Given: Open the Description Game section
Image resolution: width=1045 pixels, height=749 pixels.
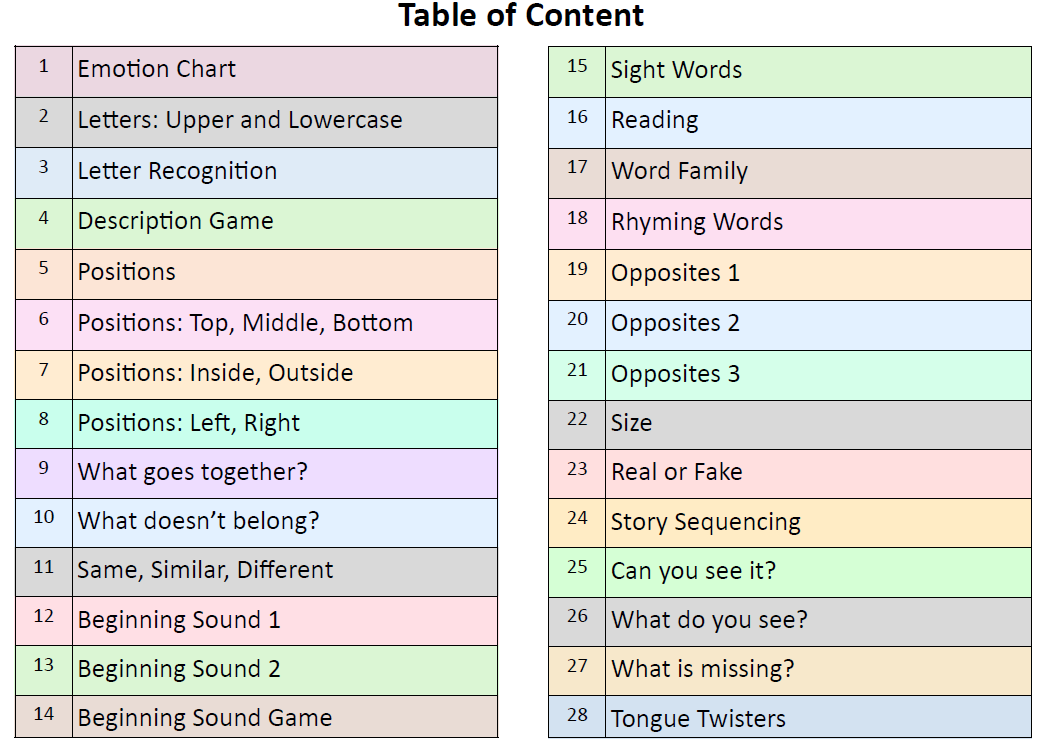Looking at the screenshot, I should point(175,222).
